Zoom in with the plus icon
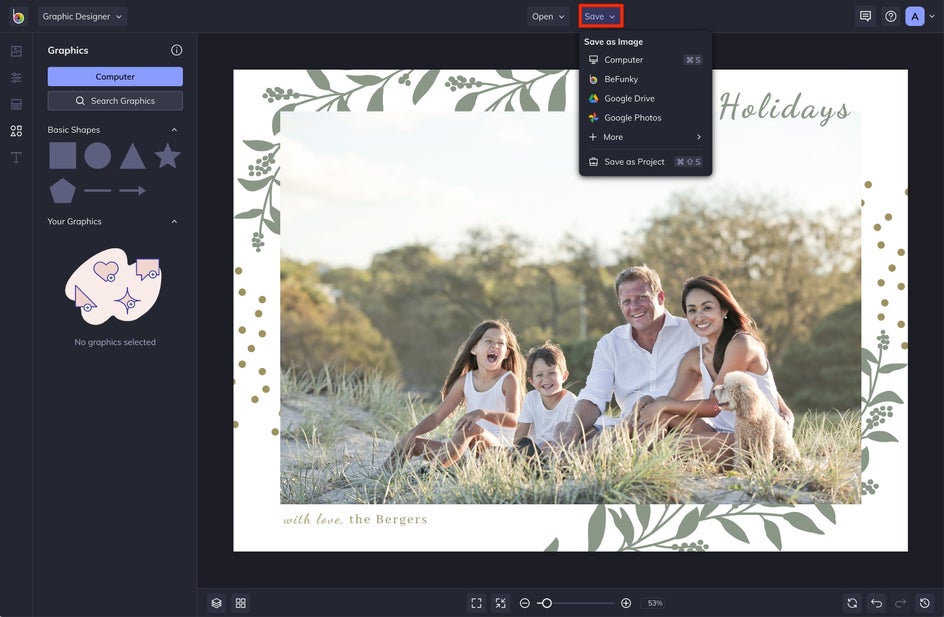The height and width of the screenshot is (617, 944). (x=626, y=603)
